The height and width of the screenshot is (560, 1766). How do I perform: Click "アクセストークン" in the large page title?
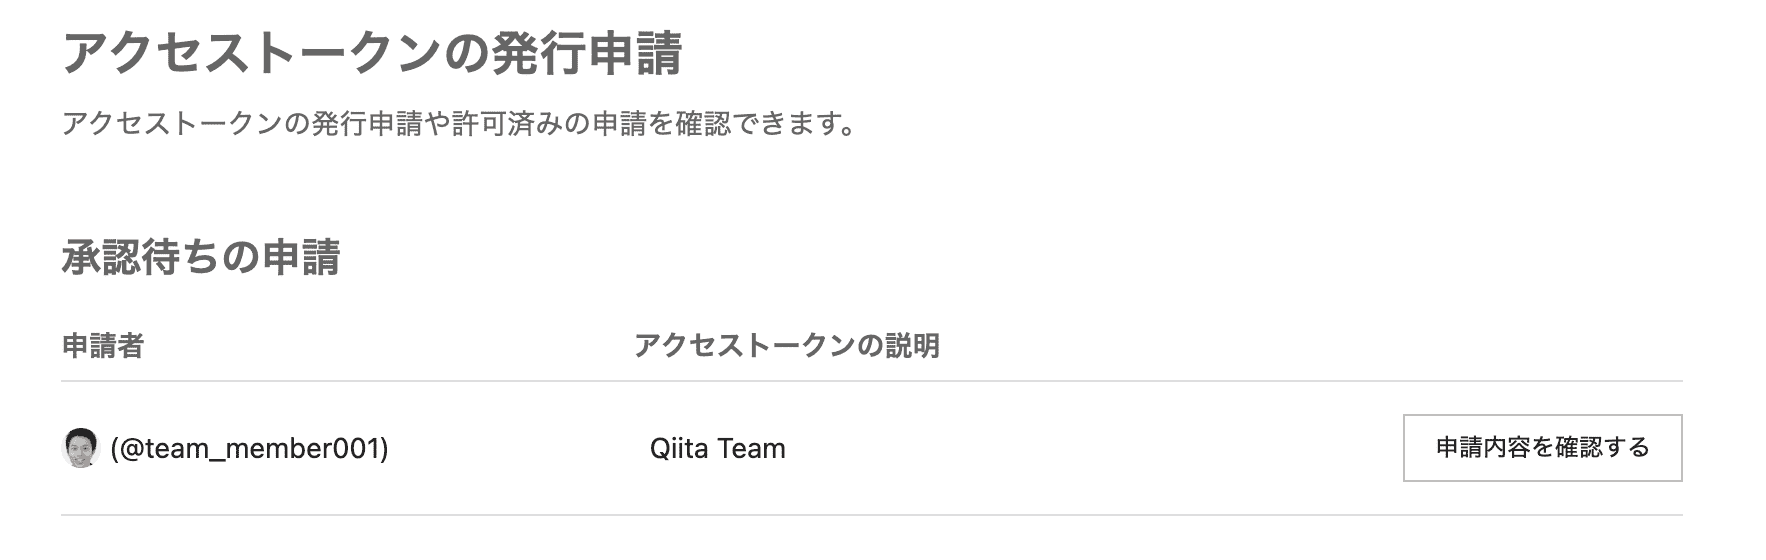coord(252,54)
